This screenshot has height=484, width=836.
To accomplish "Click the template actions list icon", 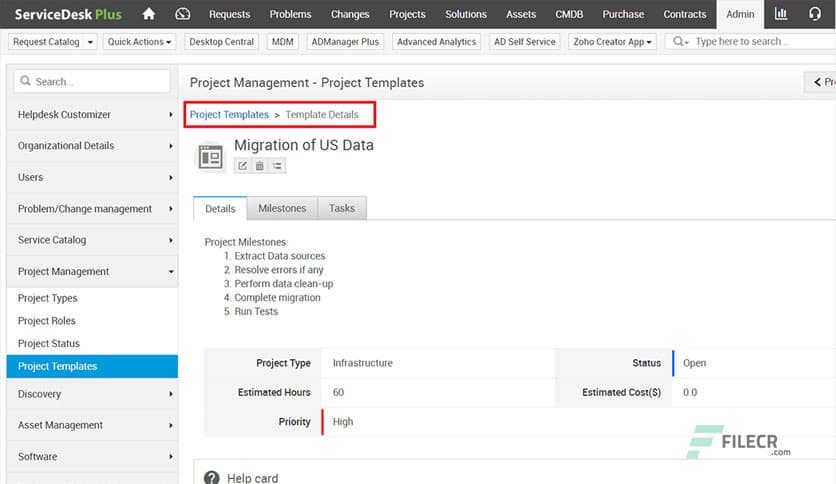I will pos(277,166).
